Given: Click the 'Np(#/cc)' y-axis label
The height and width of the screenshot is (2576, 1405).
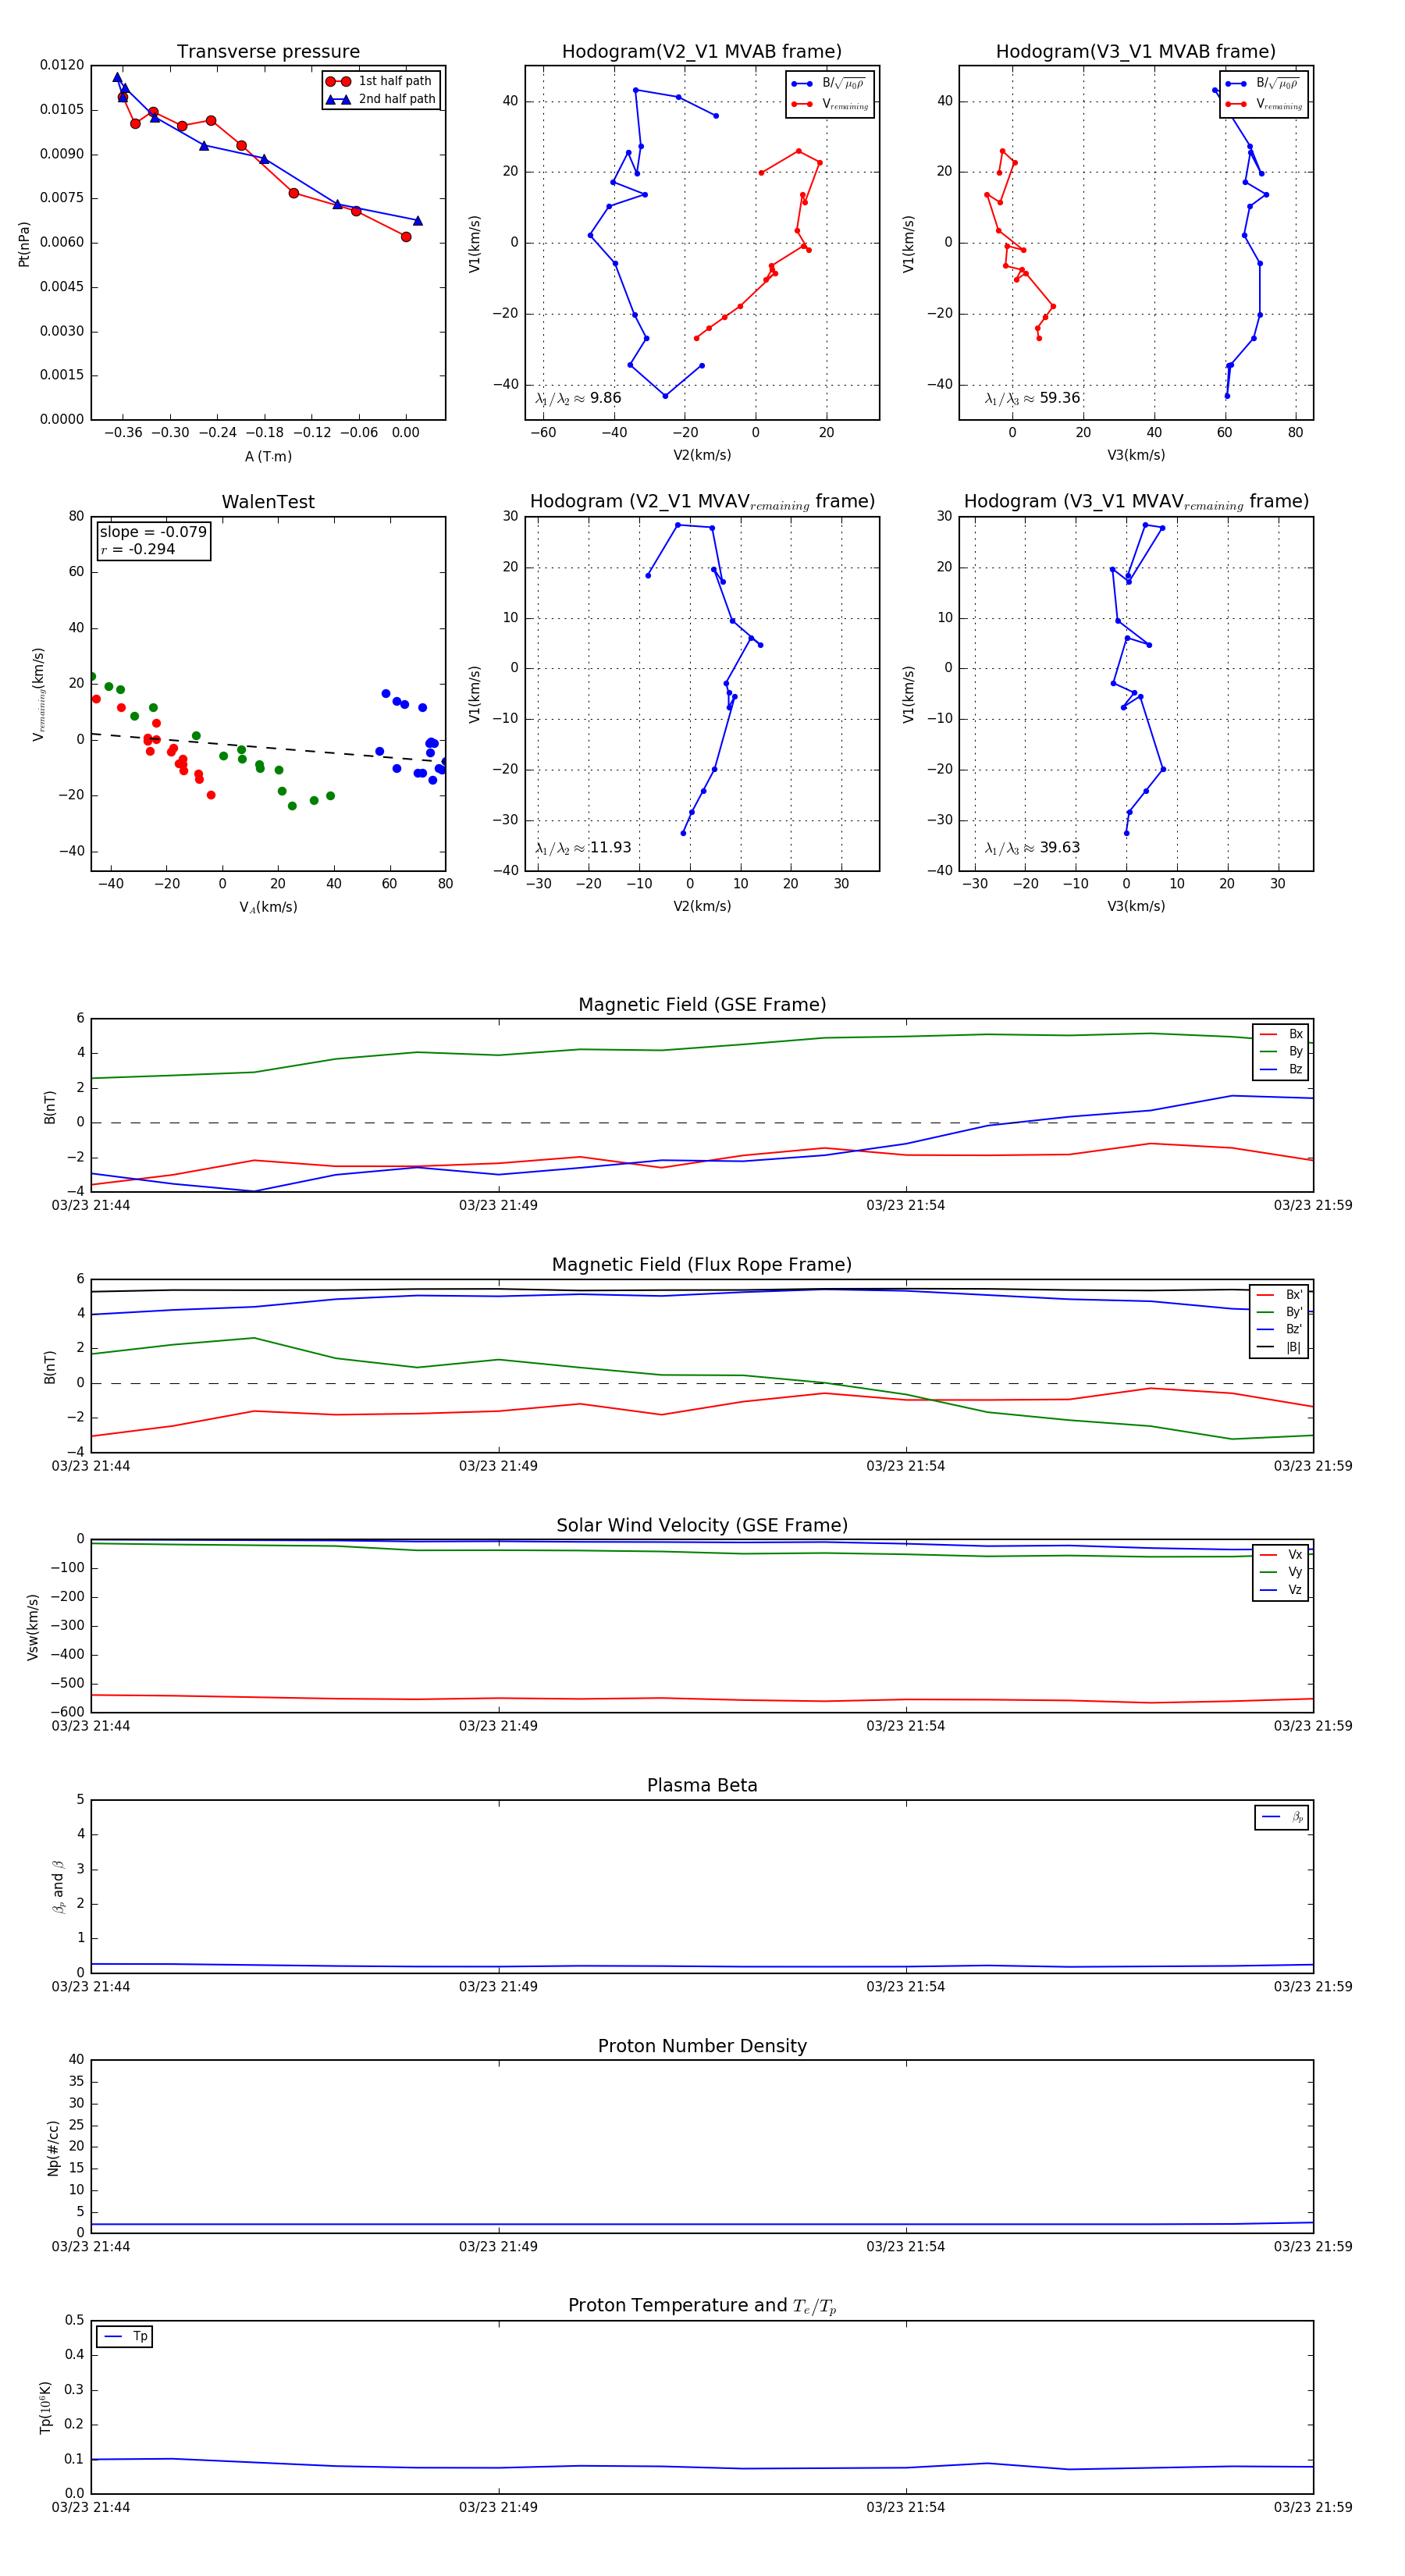Looking at the screenshot, I should pyautogui.click(x=53, y=2148).
